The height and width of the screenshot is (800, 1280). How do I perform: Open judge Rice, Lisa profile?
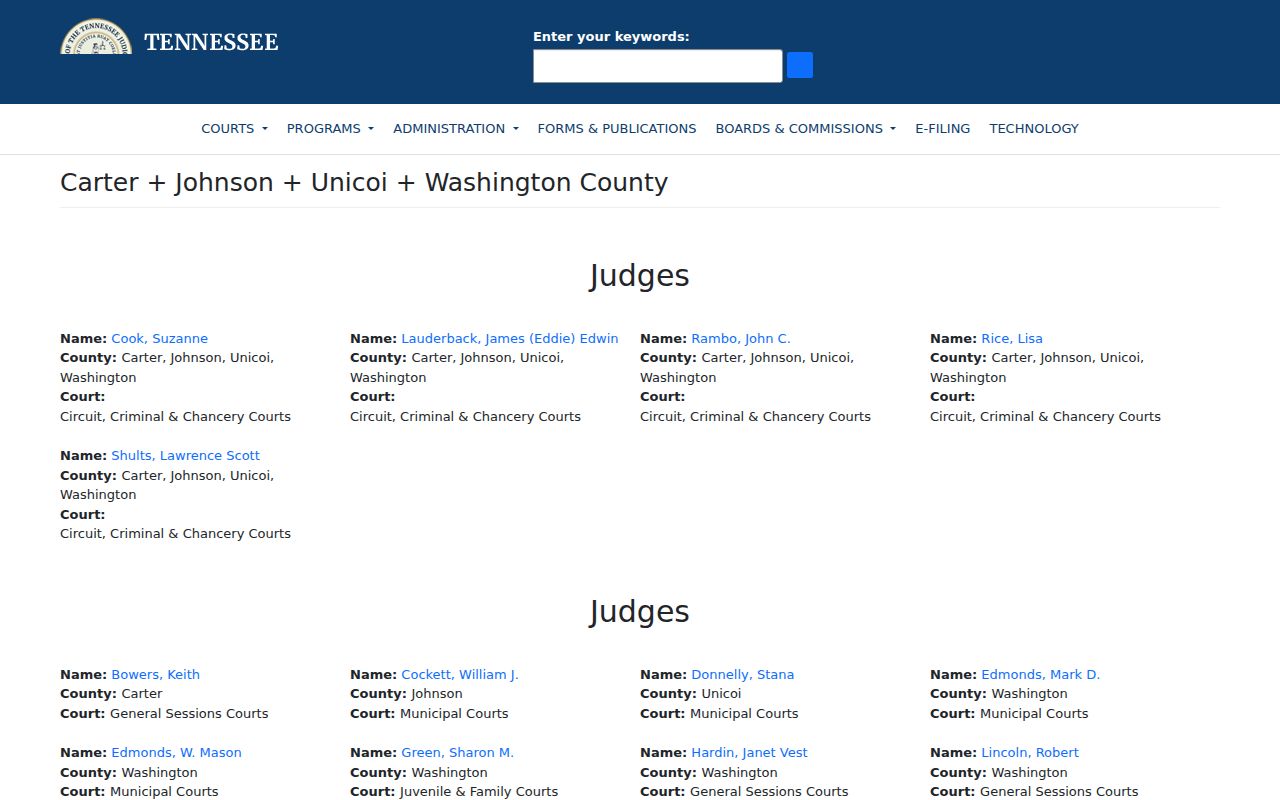point(1012,338)
